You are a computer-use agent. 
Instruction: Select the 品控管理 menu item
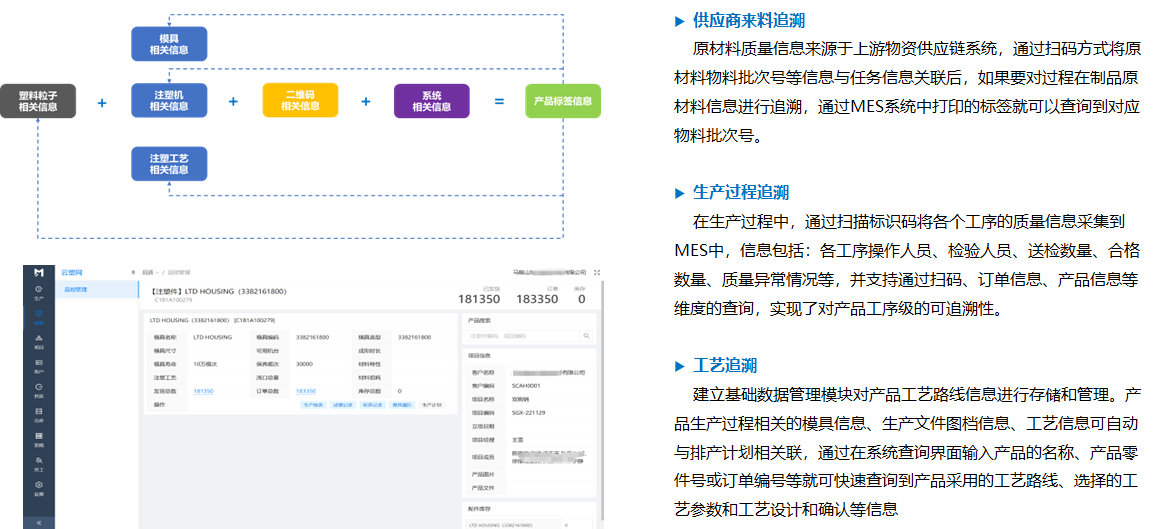pyautogui.click(x=78, y=290)
